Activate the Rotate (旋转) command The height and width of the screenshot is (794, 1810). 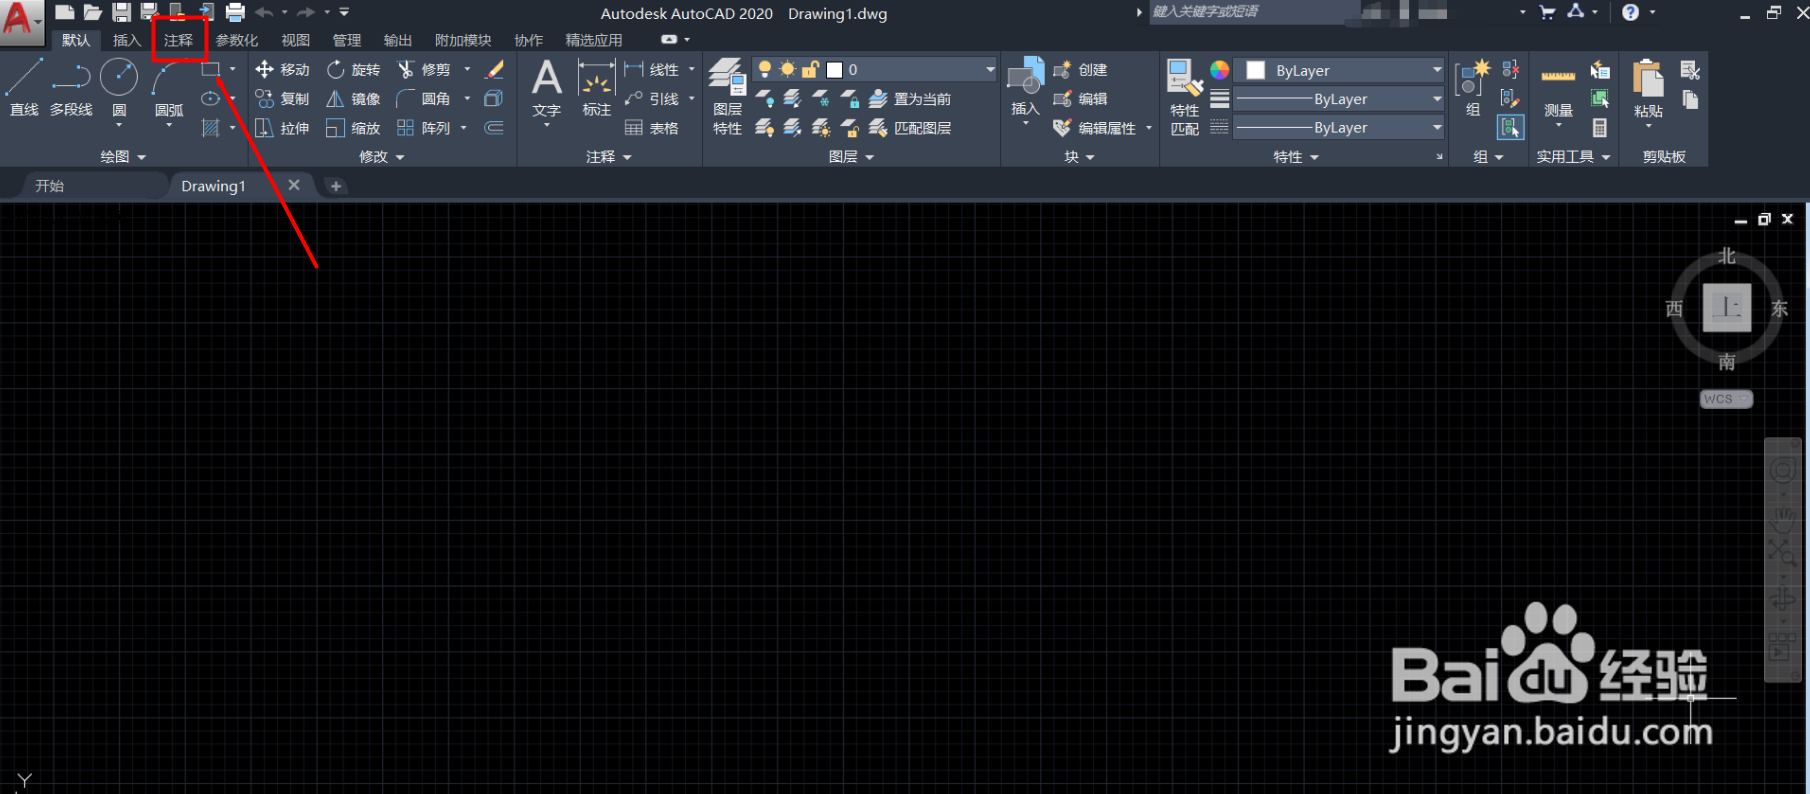354,69
